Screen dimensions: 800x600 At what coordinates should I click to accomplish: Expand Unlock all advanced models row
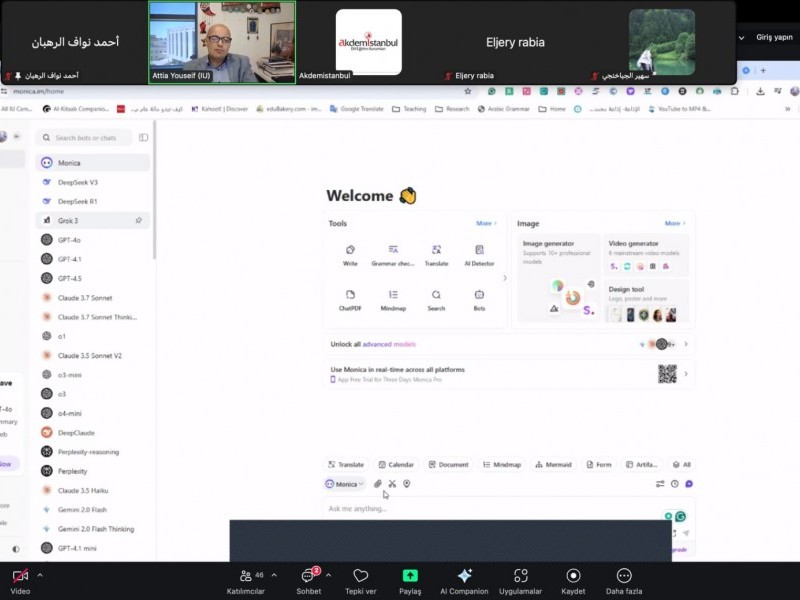pyautogui.click(x=510, y=344)
